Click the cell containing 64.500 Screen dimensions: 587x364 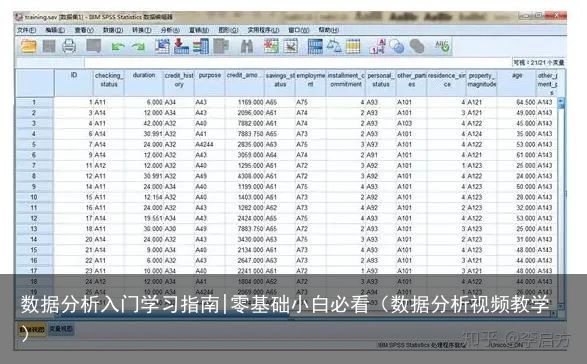tap(517, 102)
